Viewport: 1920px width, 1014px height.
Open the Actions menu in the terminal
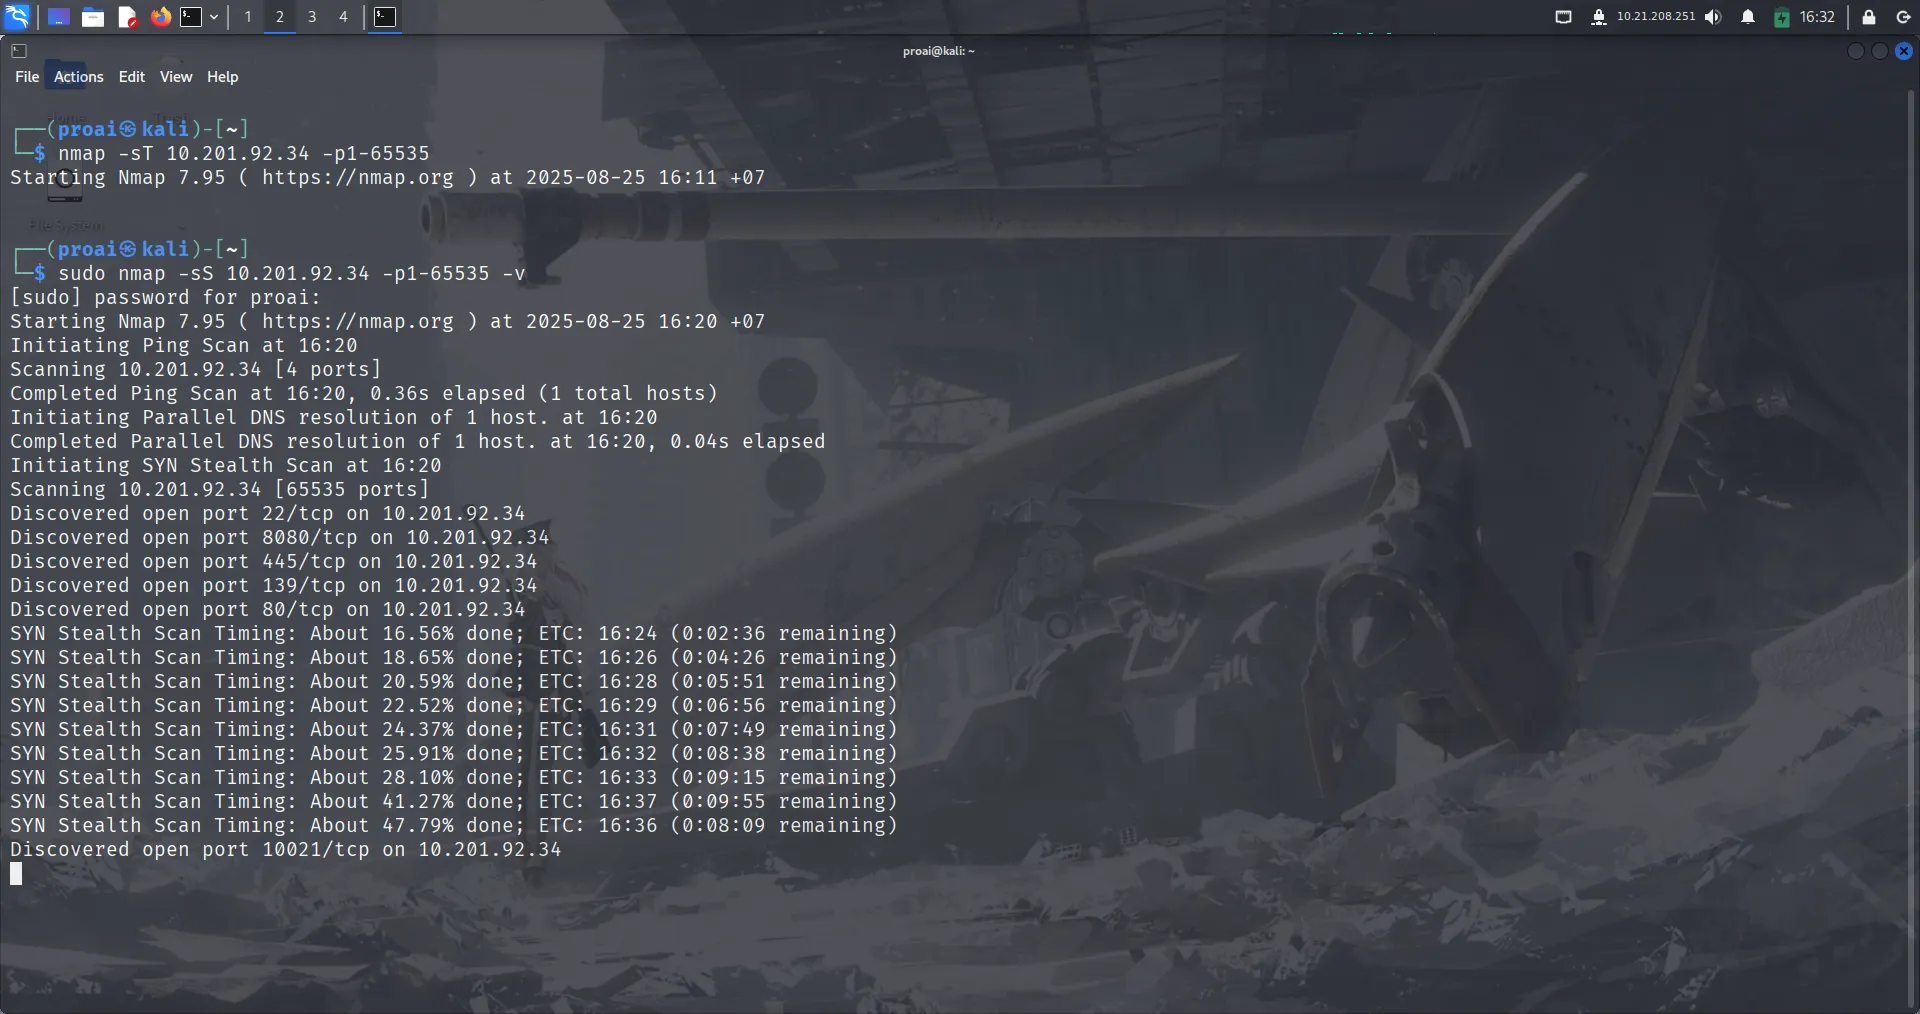tap(77, 77)
